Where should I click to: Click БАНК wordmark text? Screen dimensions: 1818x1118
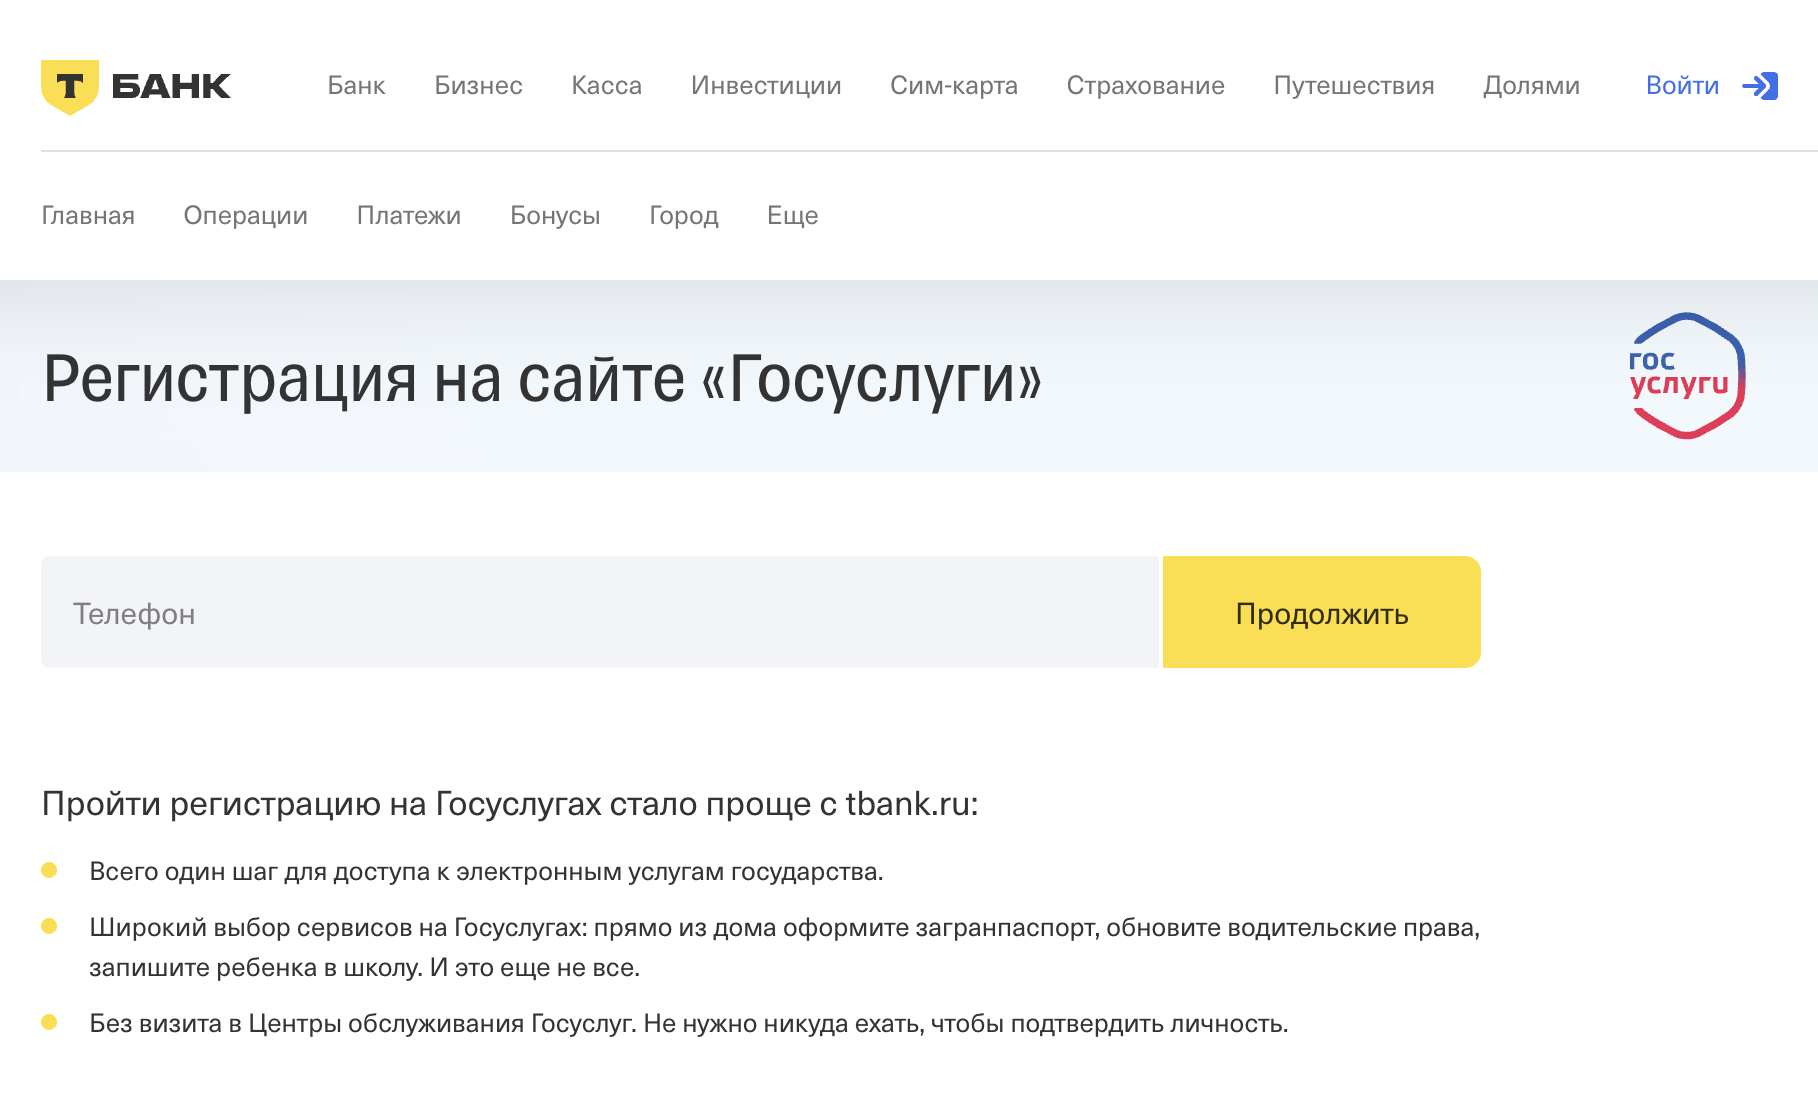[x=171, y=87]
